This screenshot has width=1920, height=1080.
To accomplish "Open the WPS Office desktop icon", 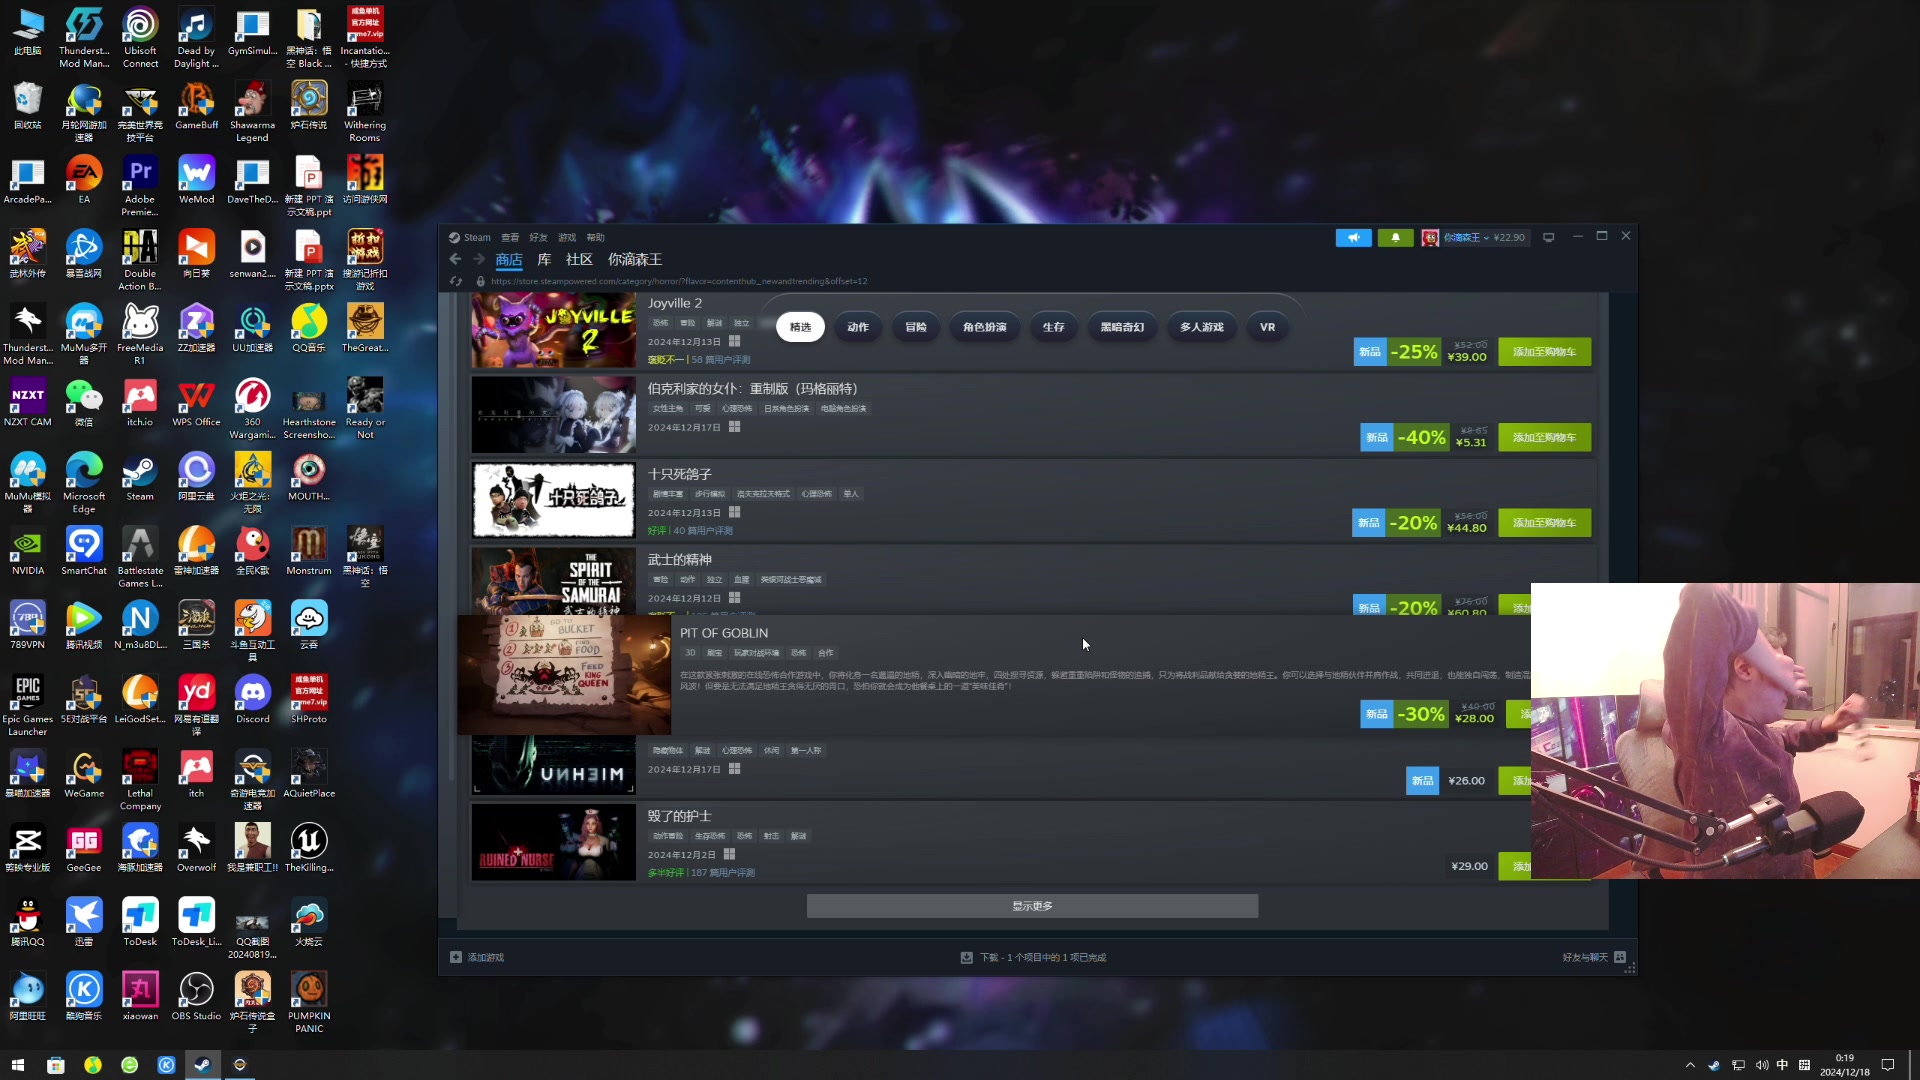I will click(196, 403).
